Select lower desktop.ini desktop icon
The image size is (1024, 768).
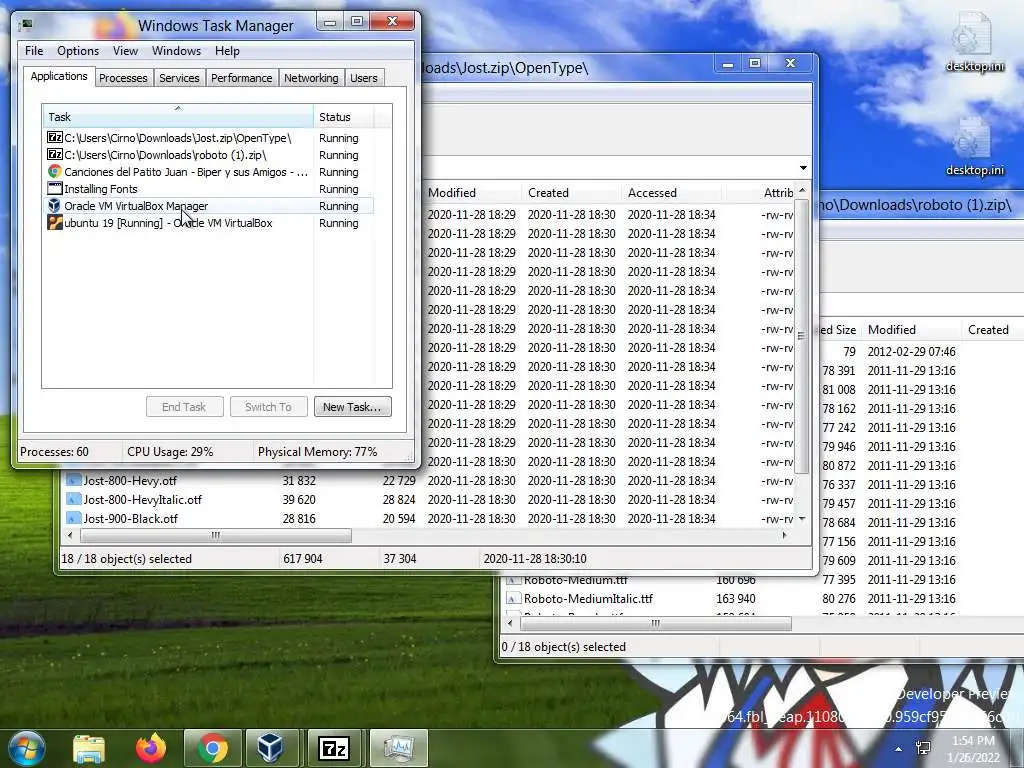[x=974, y=147]
